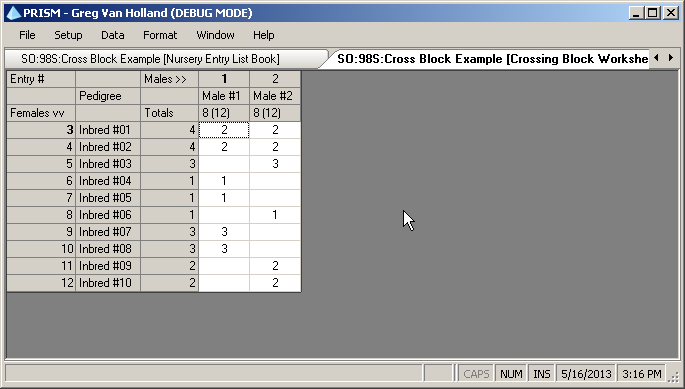Select the Inbred #03 pedigree row
Viewport: 685px width, 389px height.
(108, 164)
